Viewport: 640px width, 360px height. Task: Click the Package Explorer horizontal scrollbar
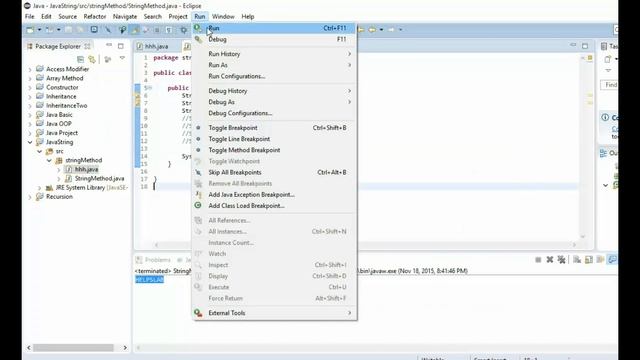73,348
